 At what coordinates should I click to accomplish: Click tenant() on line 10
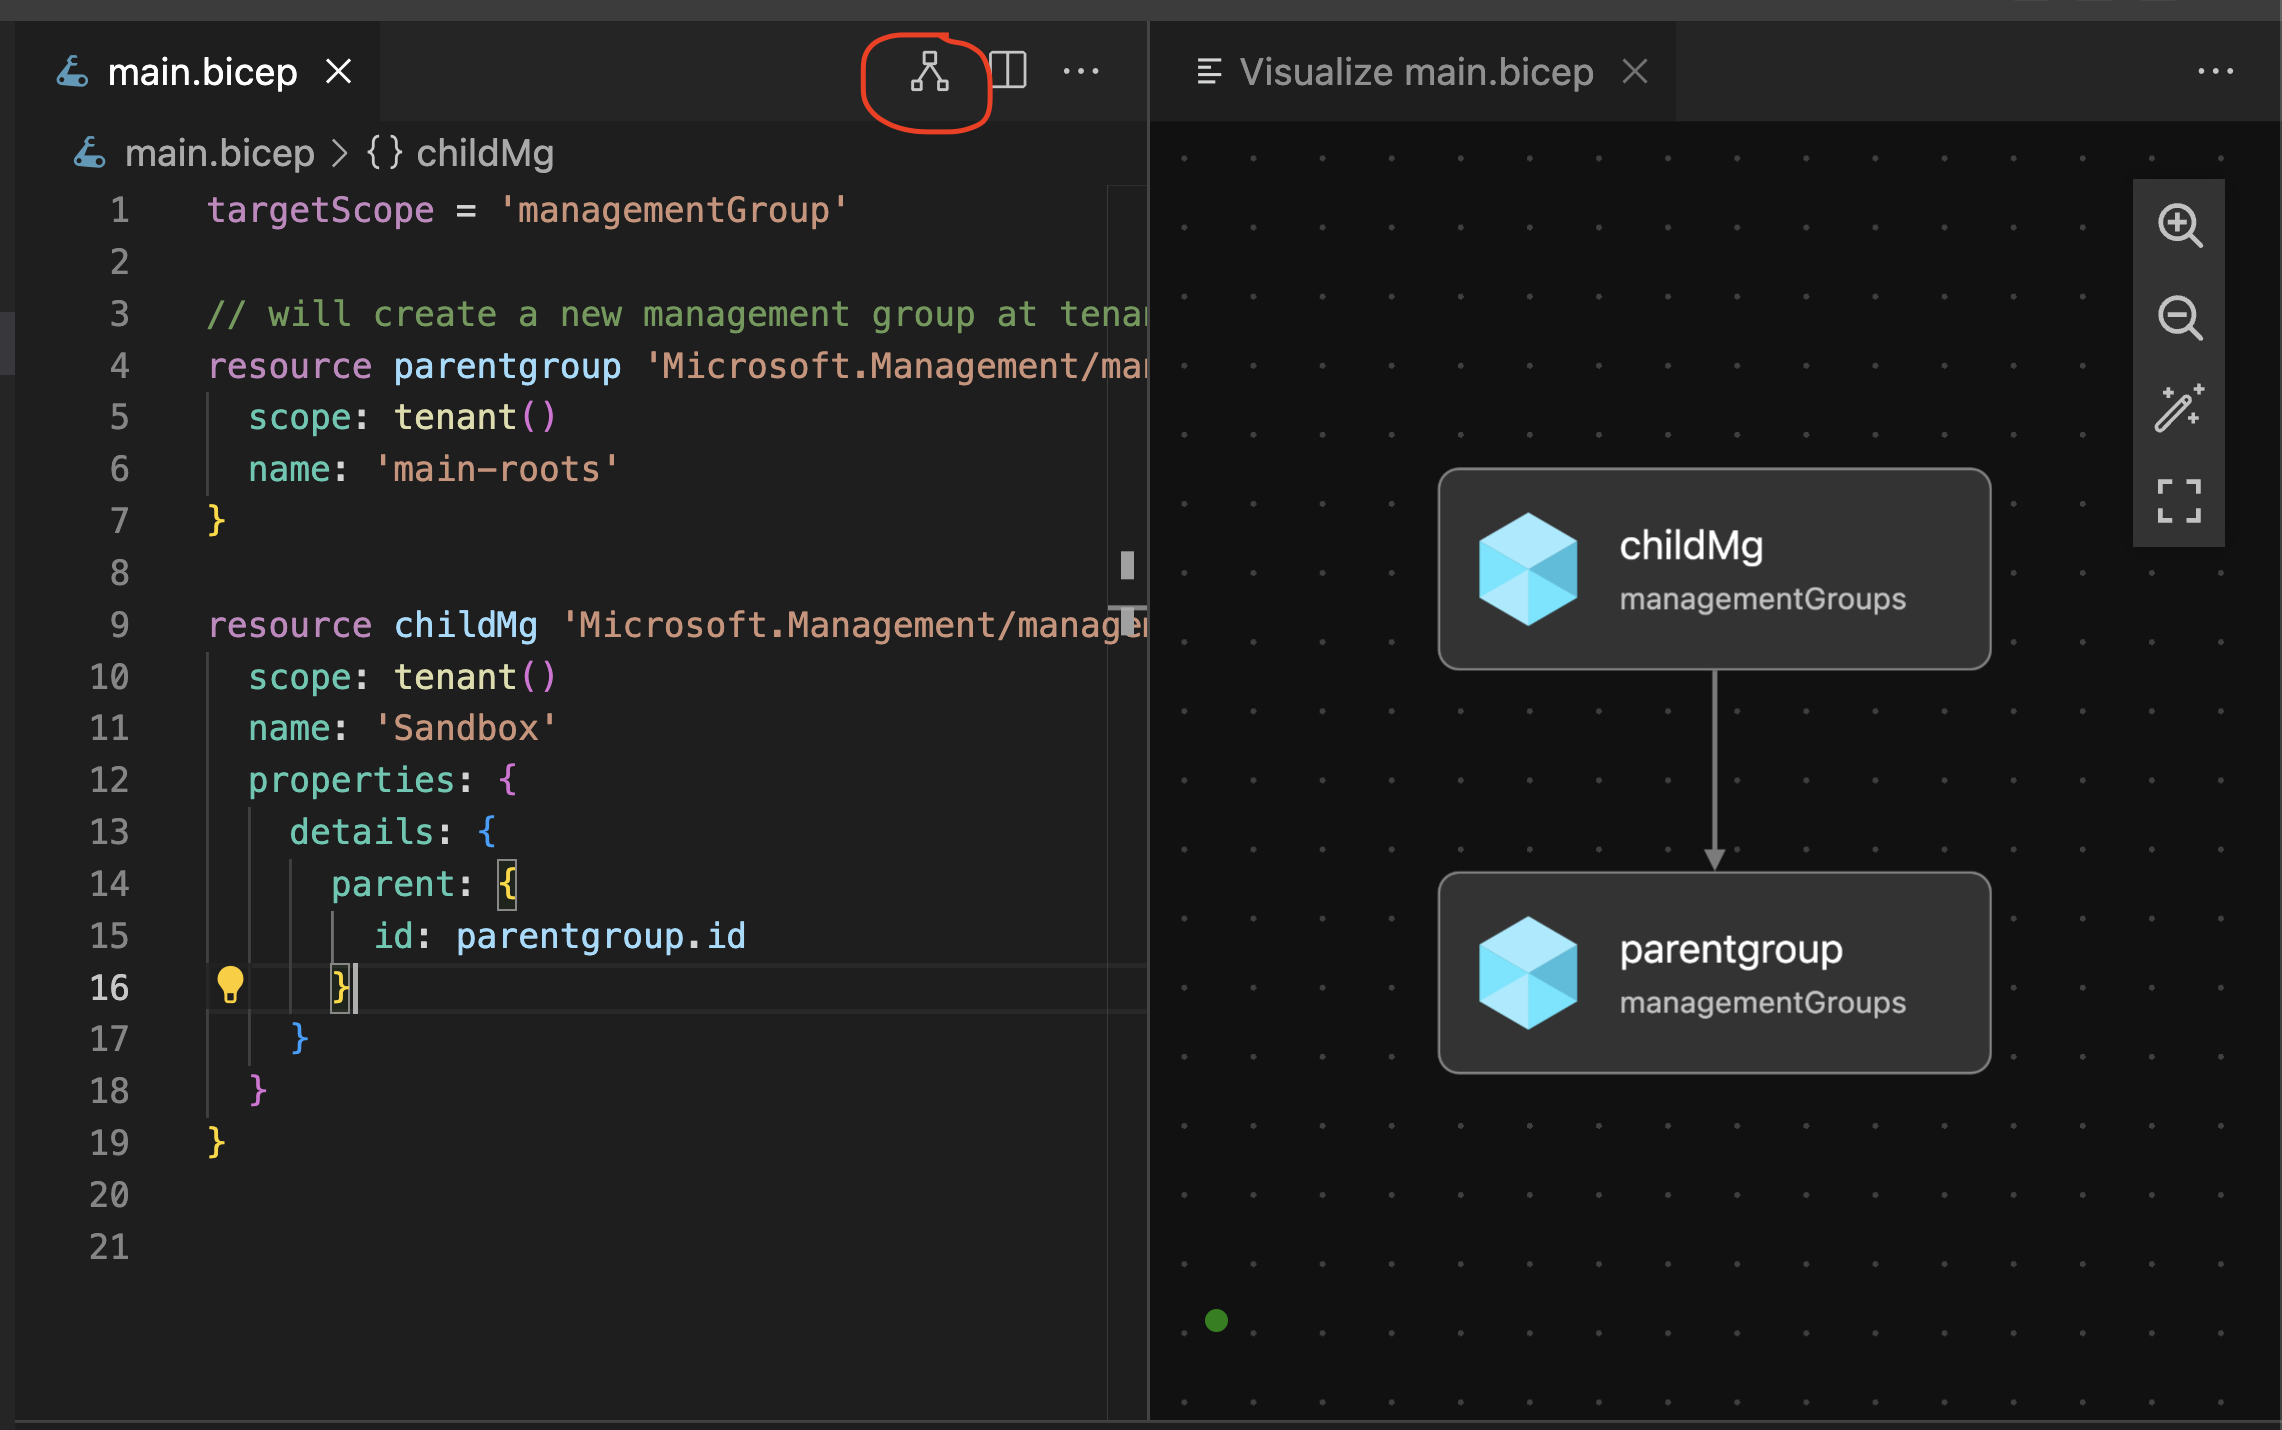tap(475, 677)
